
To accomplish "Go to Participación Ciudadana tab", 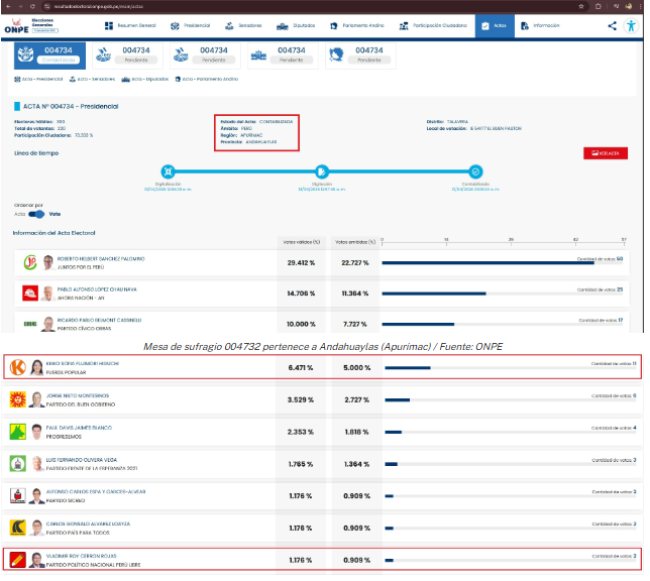I will tap(431, 25).
